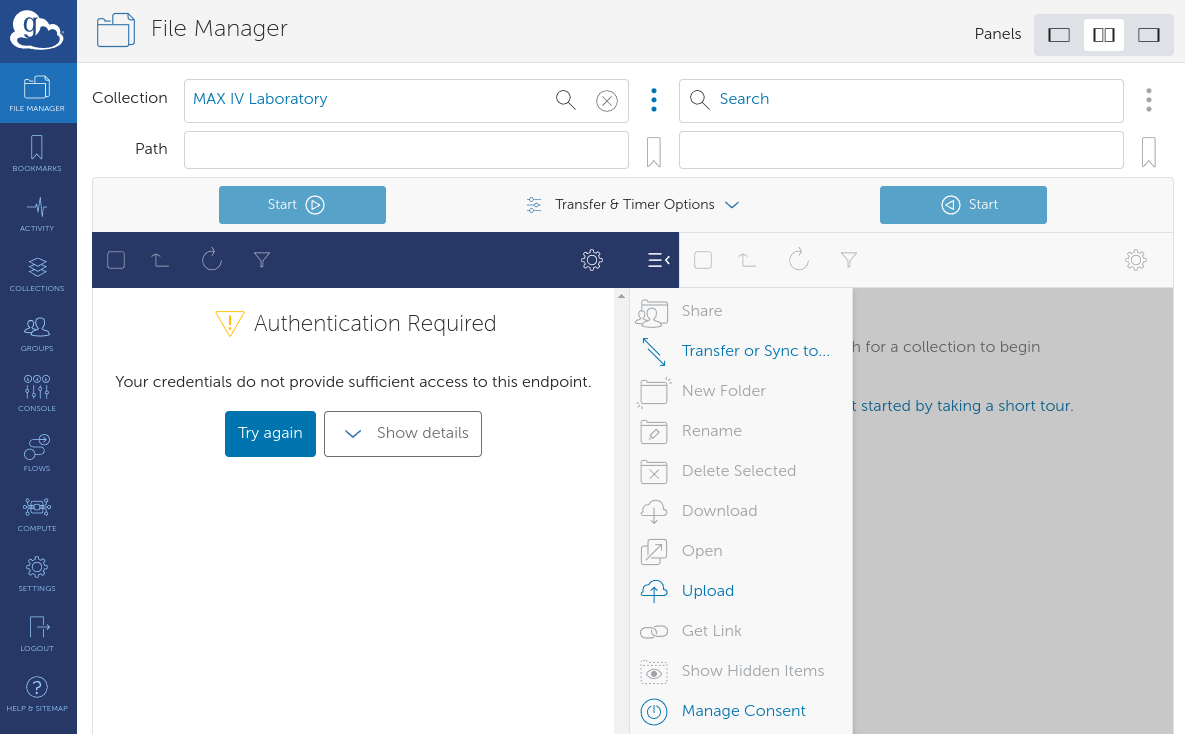1185x734 pixels.
Task: Click the left Start transfer button
Action: 302,205
